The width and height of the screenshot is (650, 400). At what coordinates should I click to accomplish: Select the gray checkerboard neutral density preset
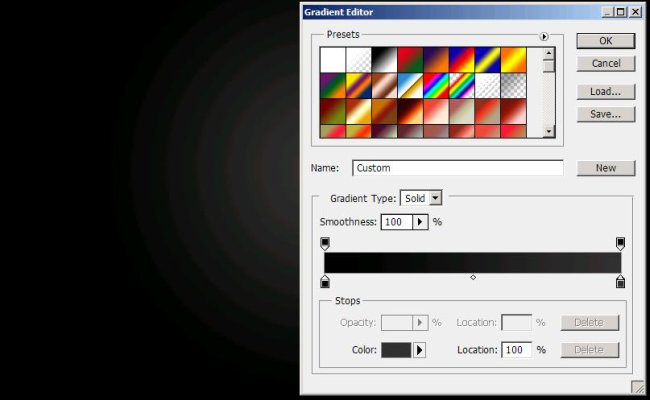(x=513, y=86)
